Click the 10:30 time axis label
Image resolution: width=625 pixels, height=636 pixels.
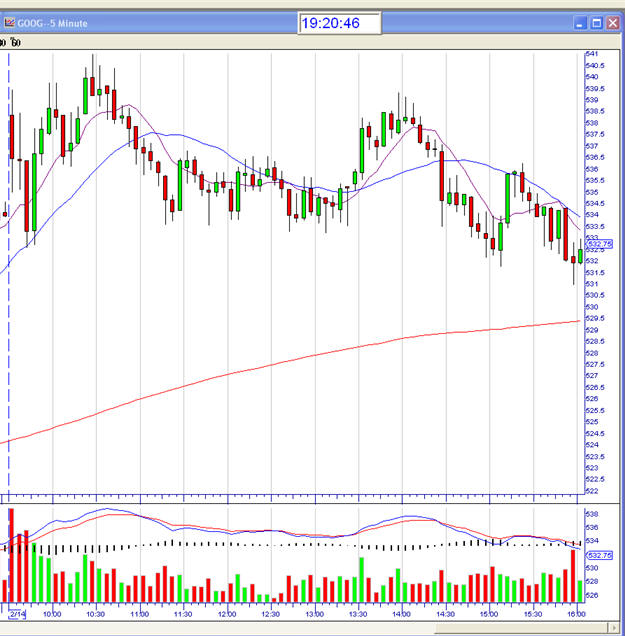pyautogui.click(x=96, y=614)
